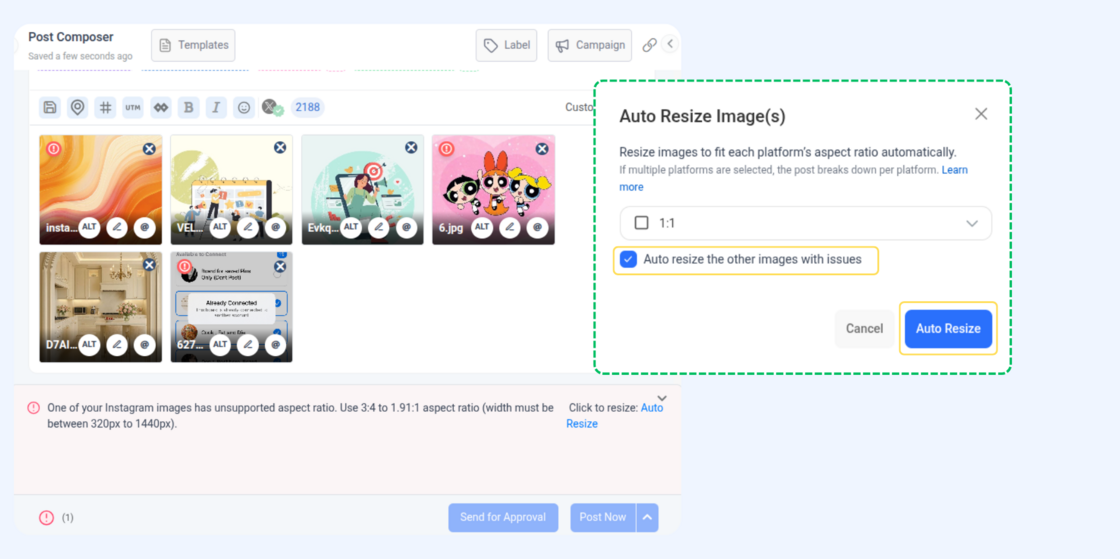
Task: Remove the orange wave image thumbnail
Action: pos(149,148)
